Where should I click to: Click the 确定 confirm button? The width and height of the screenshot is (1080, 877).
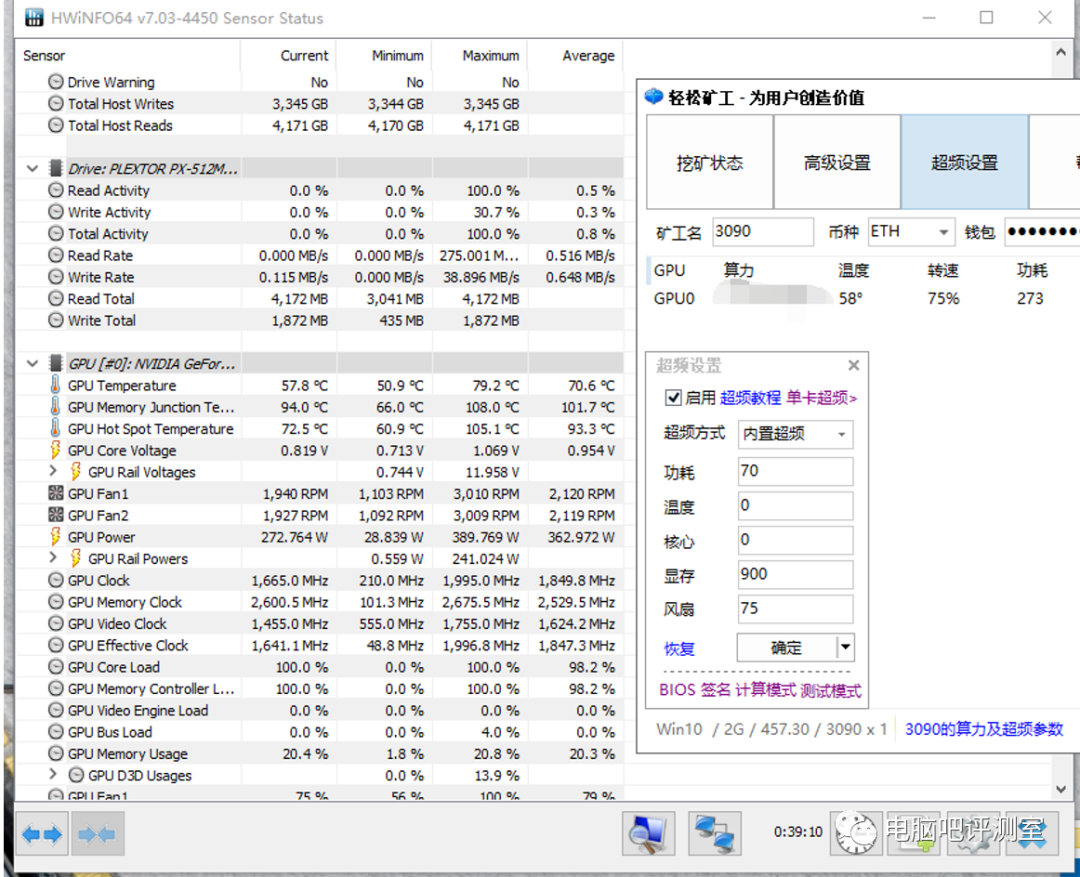tap(786, 647)
